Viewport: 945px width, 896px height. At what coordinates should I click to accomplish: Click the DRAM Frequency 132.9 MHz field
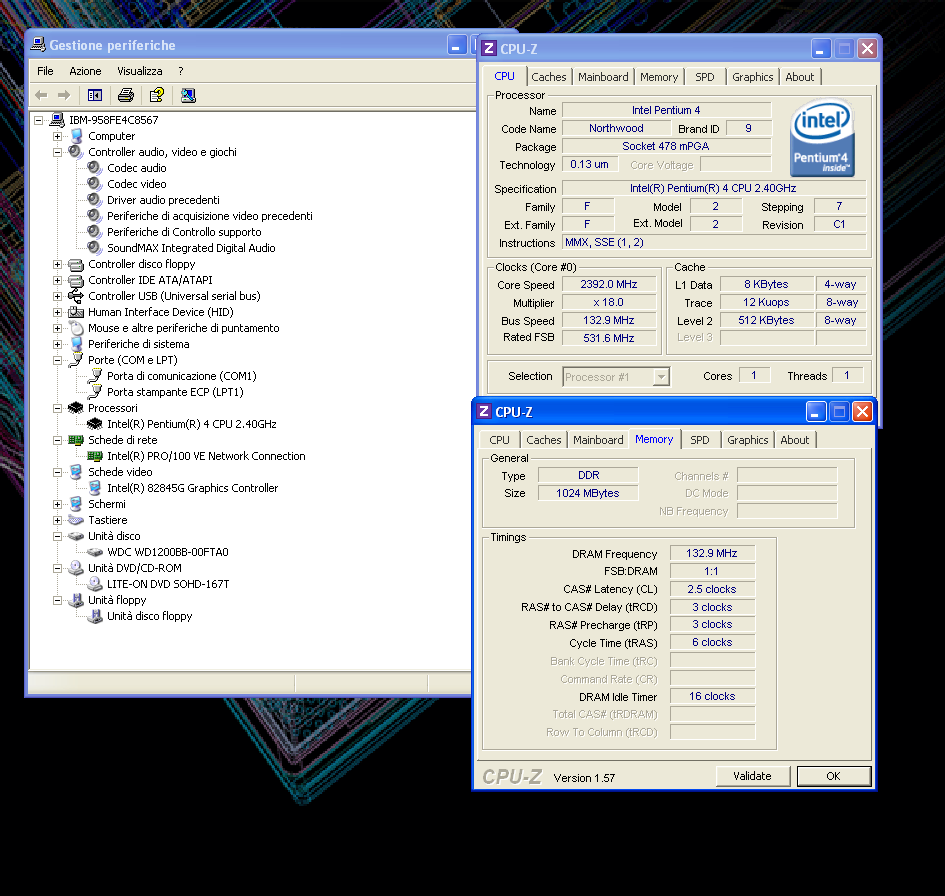coord(712,553)
